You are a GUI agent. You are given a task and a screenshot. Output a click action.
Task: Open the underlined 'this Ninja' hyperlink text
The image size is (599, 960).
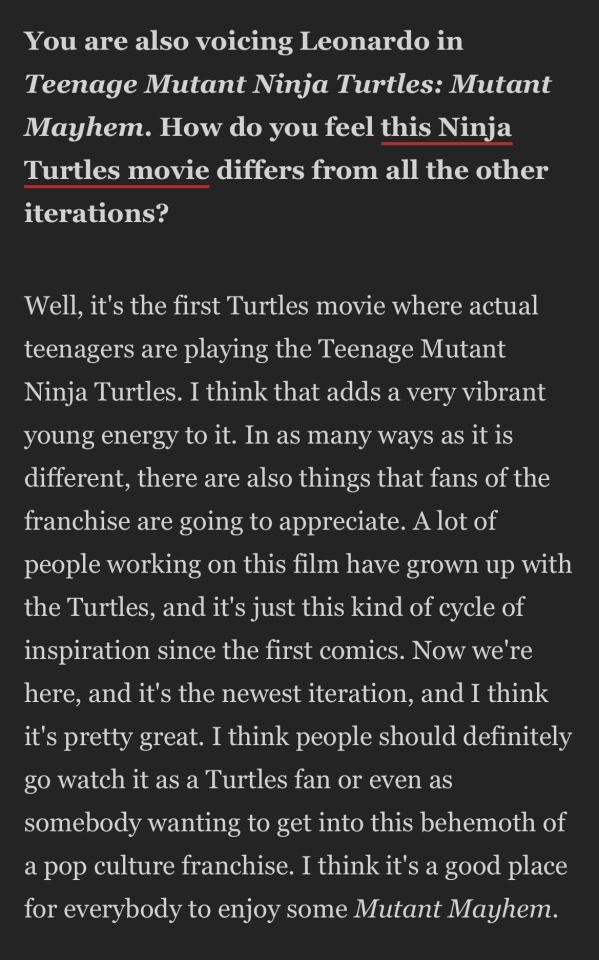pos(446,127)
